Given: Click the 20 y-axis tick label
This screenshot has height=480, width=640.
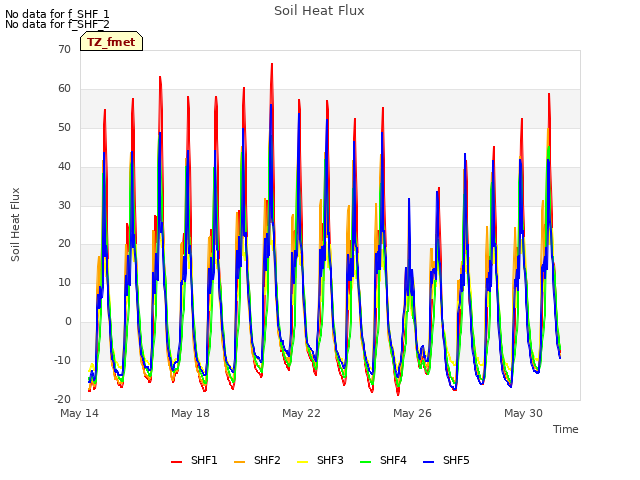Looking at the screenshot, I should click(x=64, y=244).
